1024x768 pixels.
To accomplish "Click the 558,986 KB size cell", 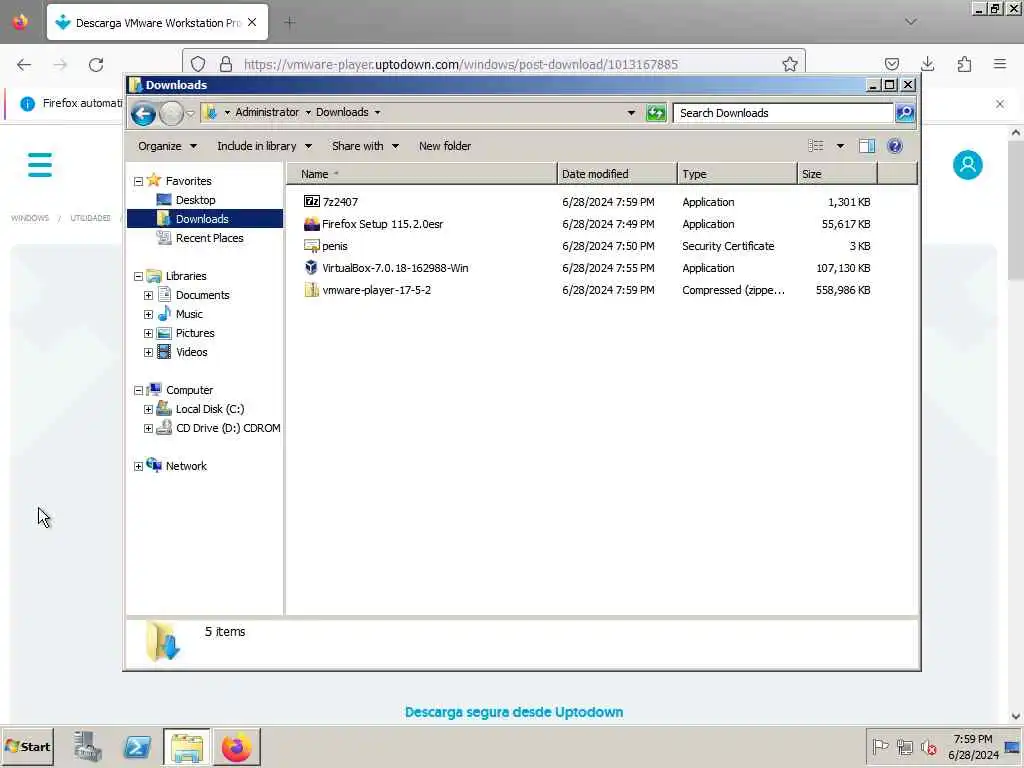I will (x=842, y=290).
